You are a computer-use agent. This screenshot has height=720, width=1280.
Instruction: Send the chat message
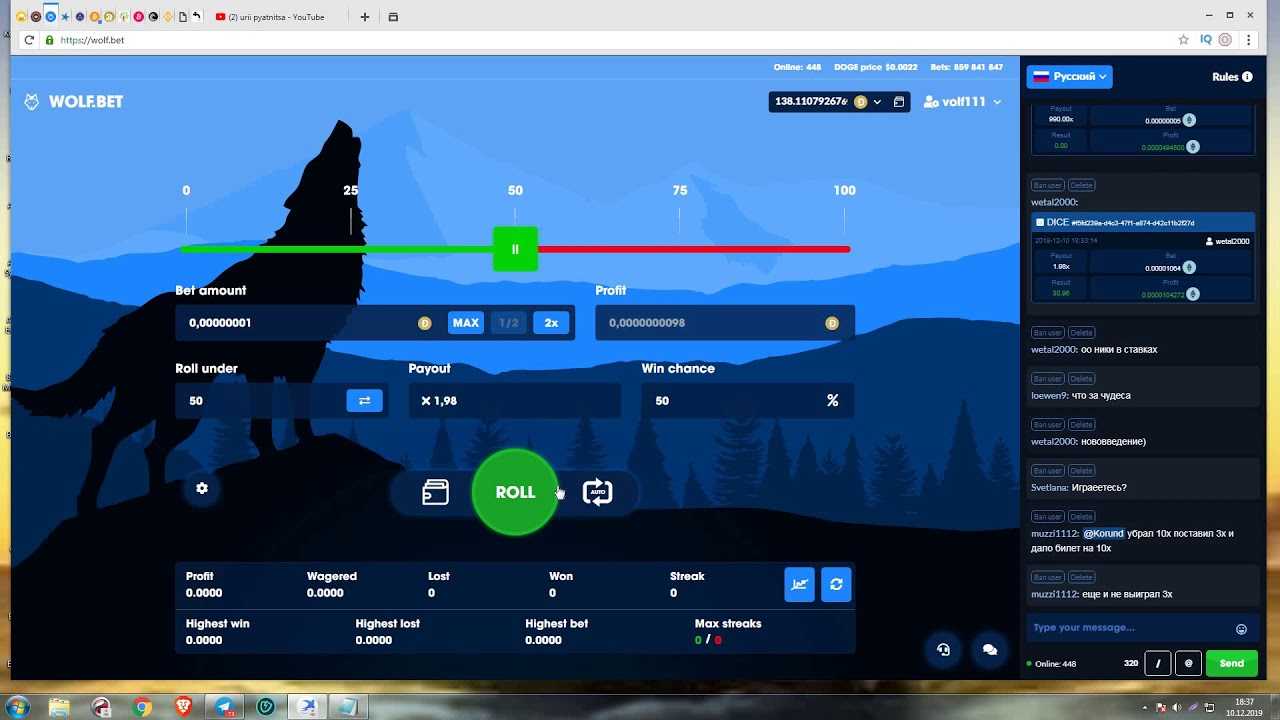tap(1231, 663)
